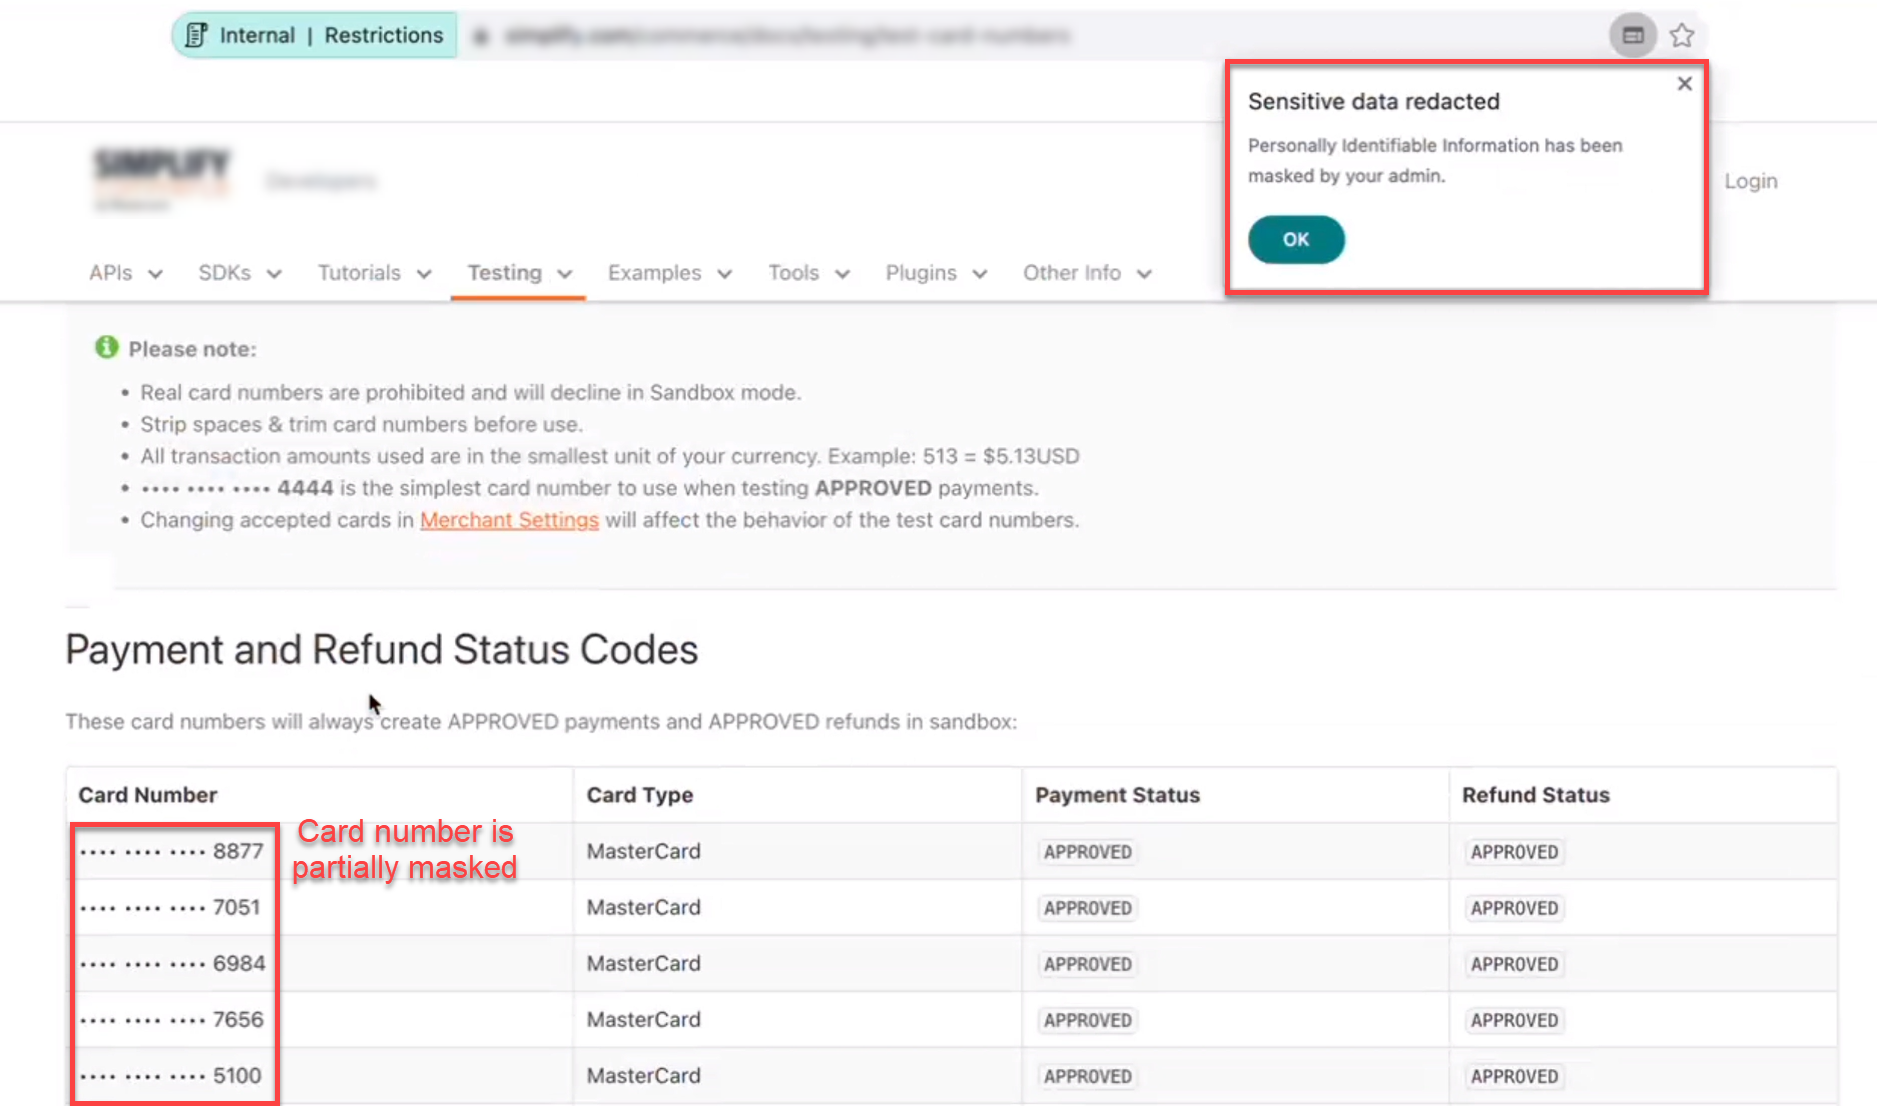The image size is (1877, 1106).
Task: Click Refund Status APPROVED badge in 6984 row
Action: pos(1514,964)
